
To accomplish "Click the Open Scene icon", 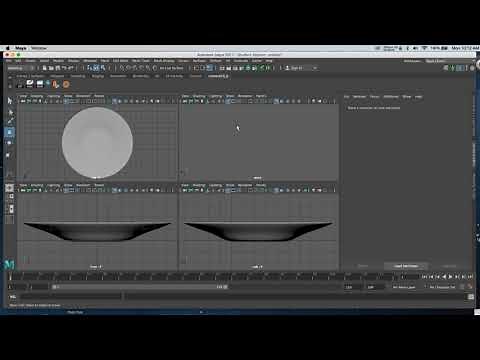I will 51,68.
